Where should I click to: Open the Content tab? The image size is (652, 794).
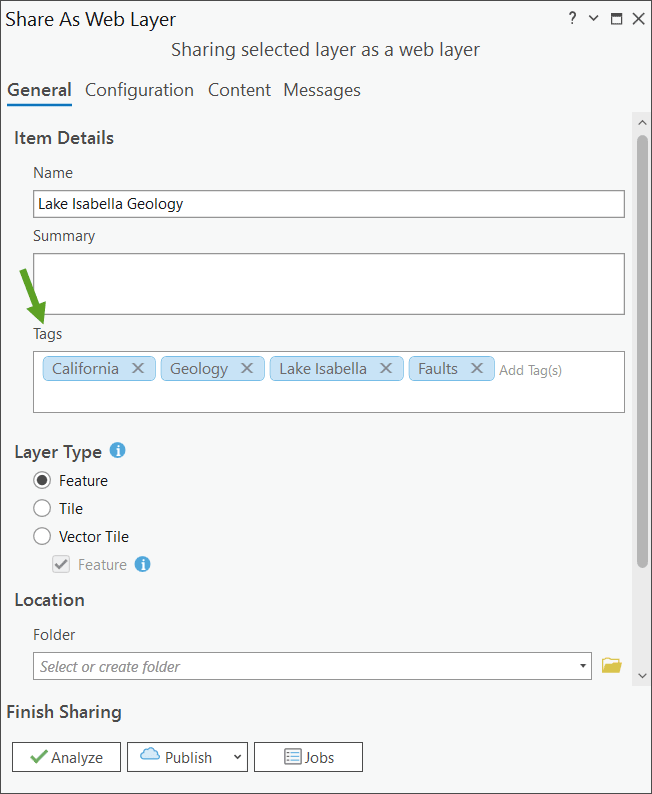point(239,90)
